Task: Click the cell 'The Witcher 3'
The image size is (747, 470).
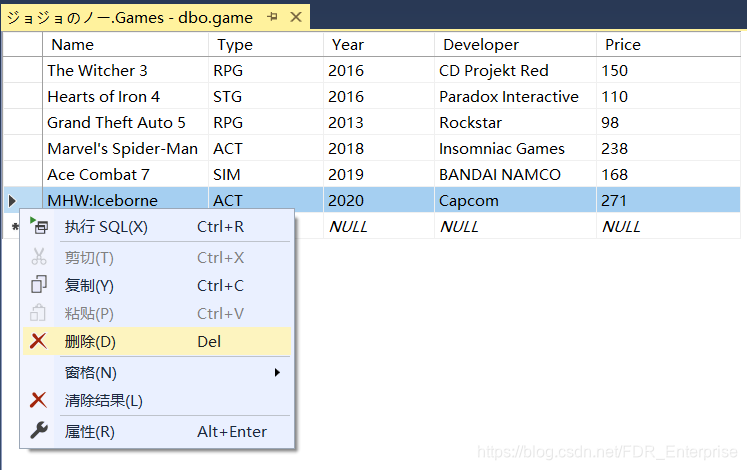Action: [x=125, y=70]
